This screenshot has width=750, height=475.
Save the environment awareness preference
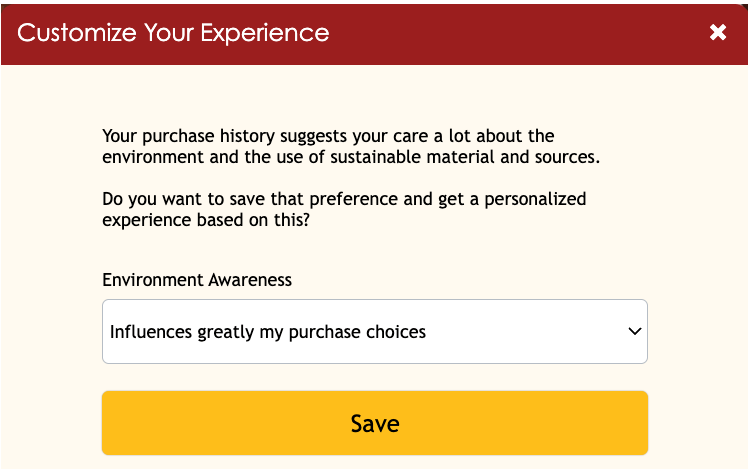point(375,423)
